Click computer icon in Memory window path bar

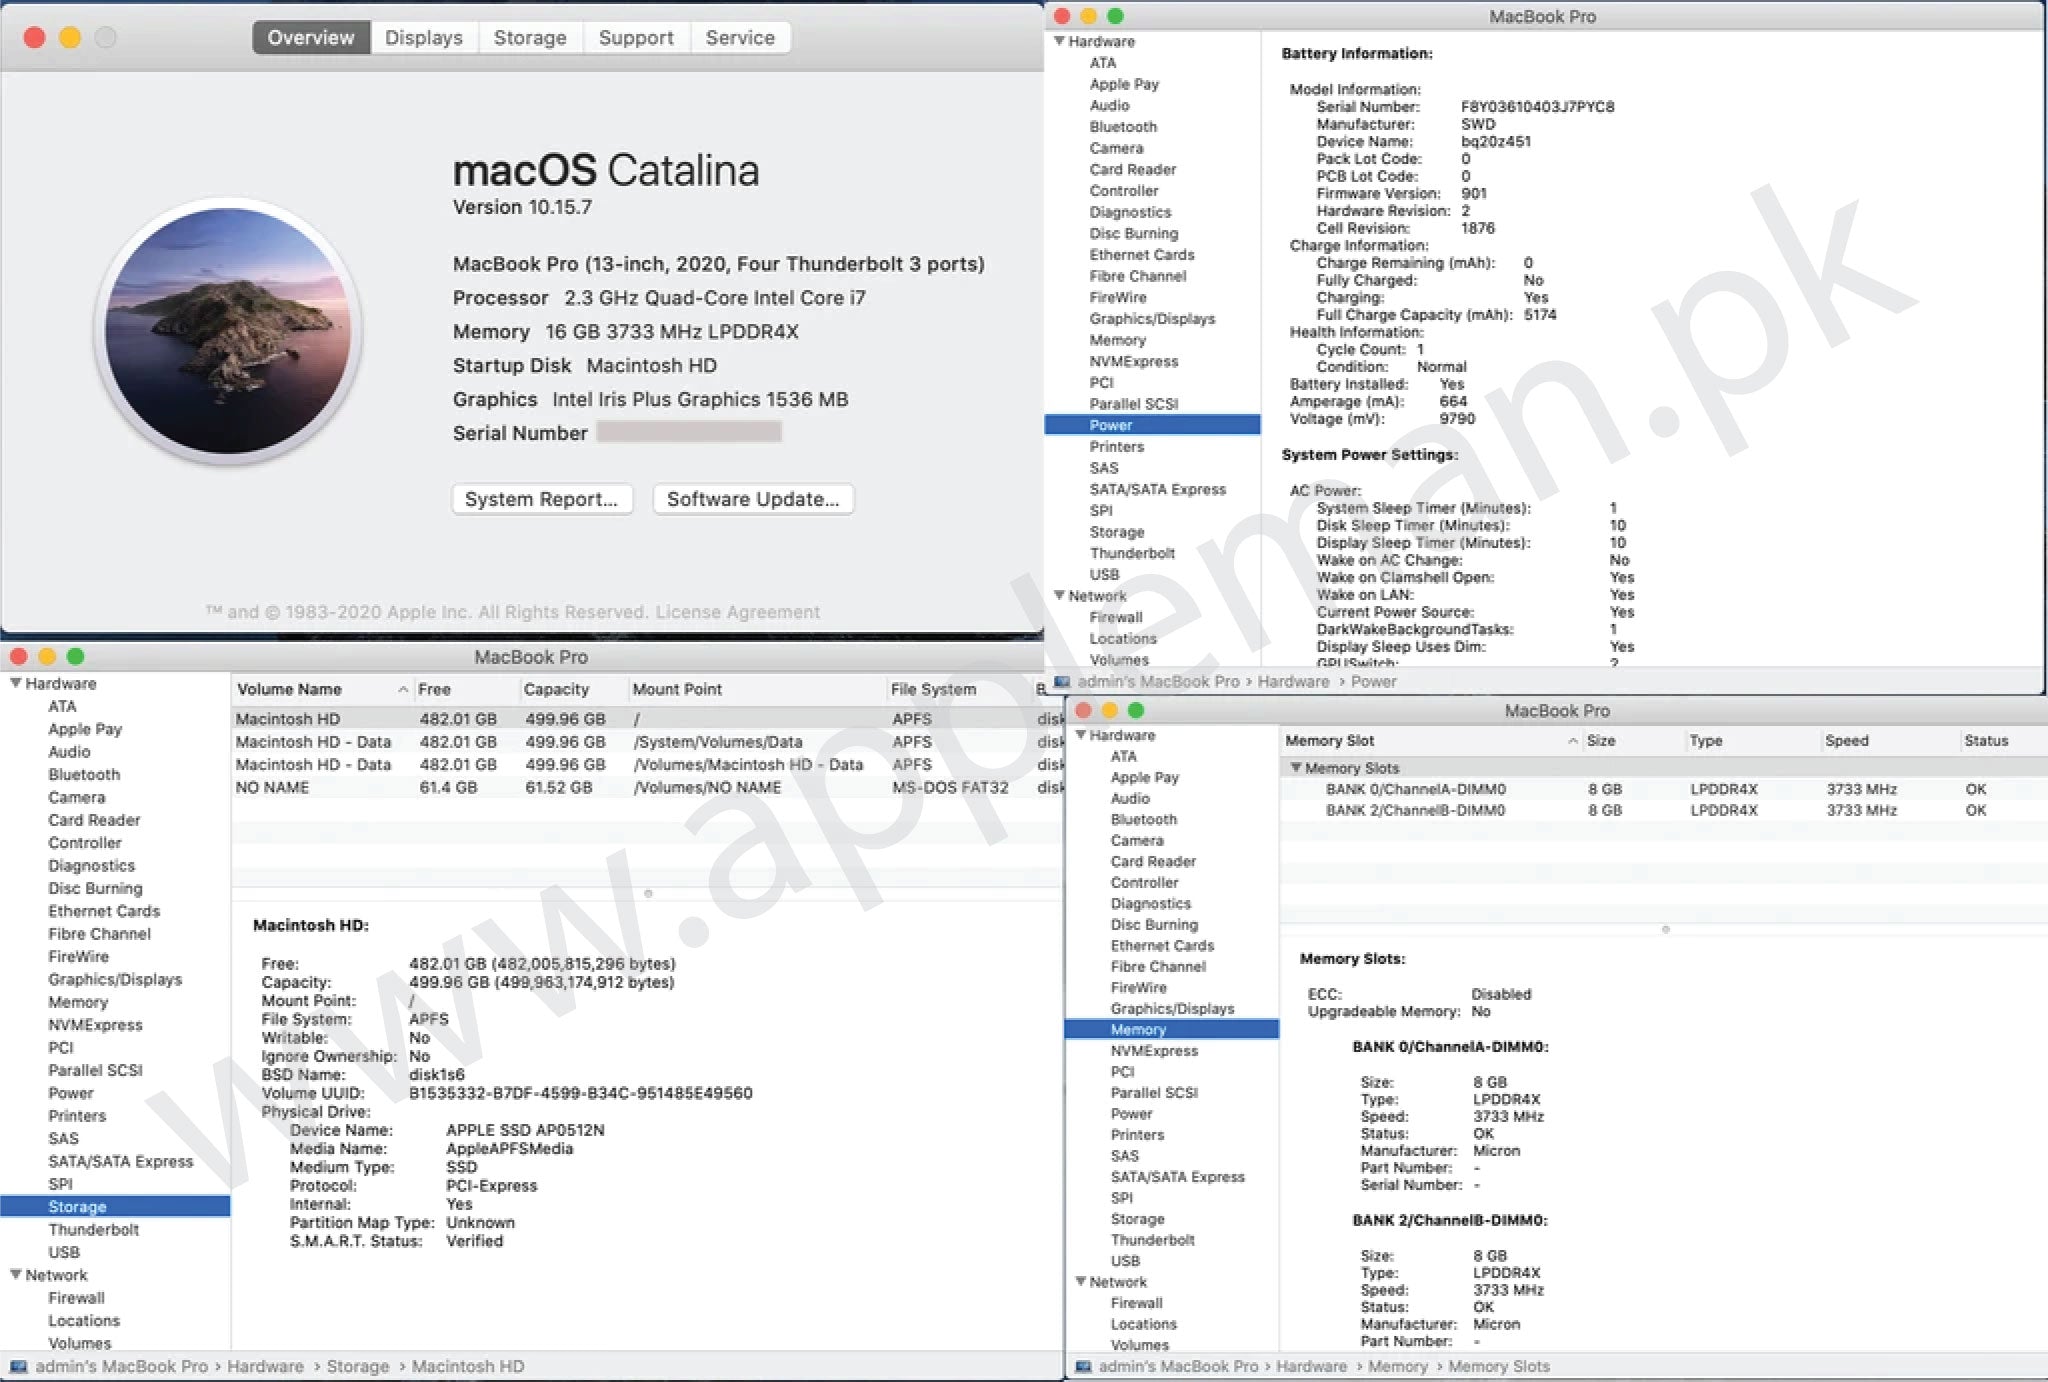(x=1083, y=1366)
